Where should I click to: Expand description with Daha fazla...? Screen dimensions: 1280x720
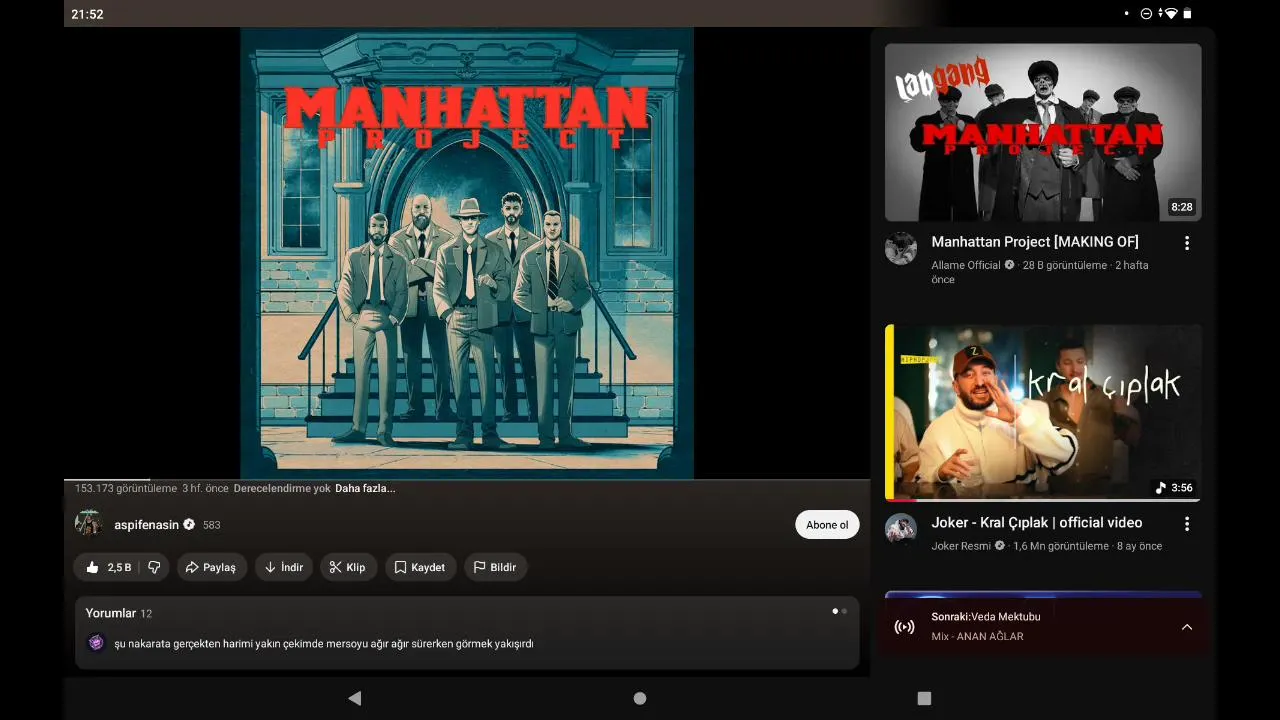pos(365,489)
